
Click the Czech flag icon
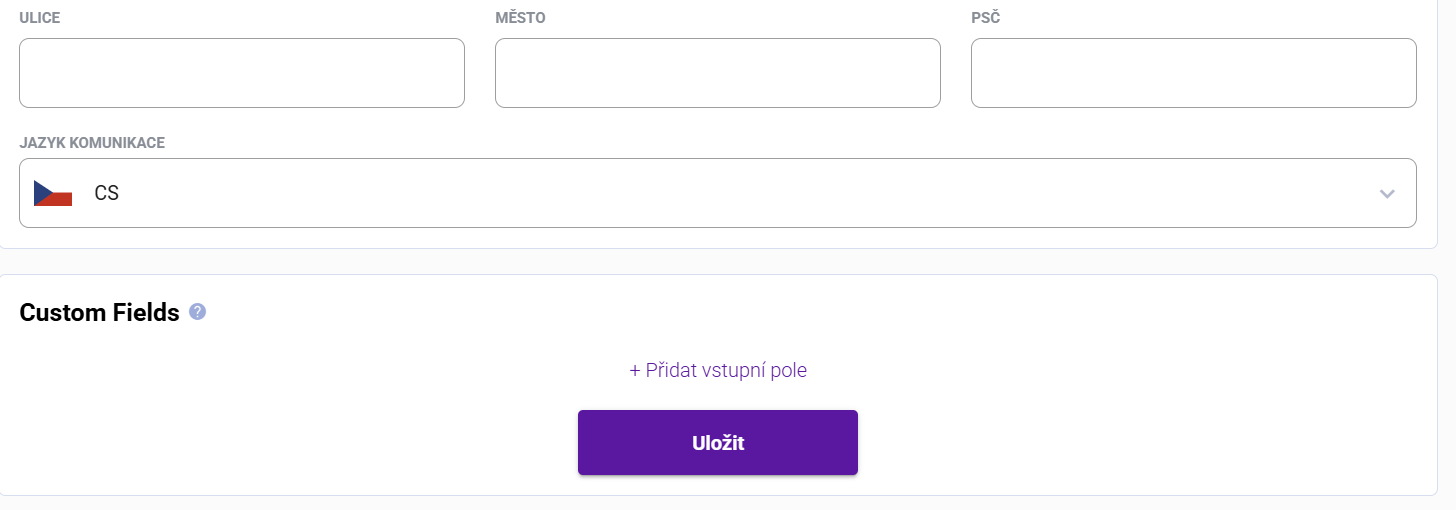(x=53, y=193)
